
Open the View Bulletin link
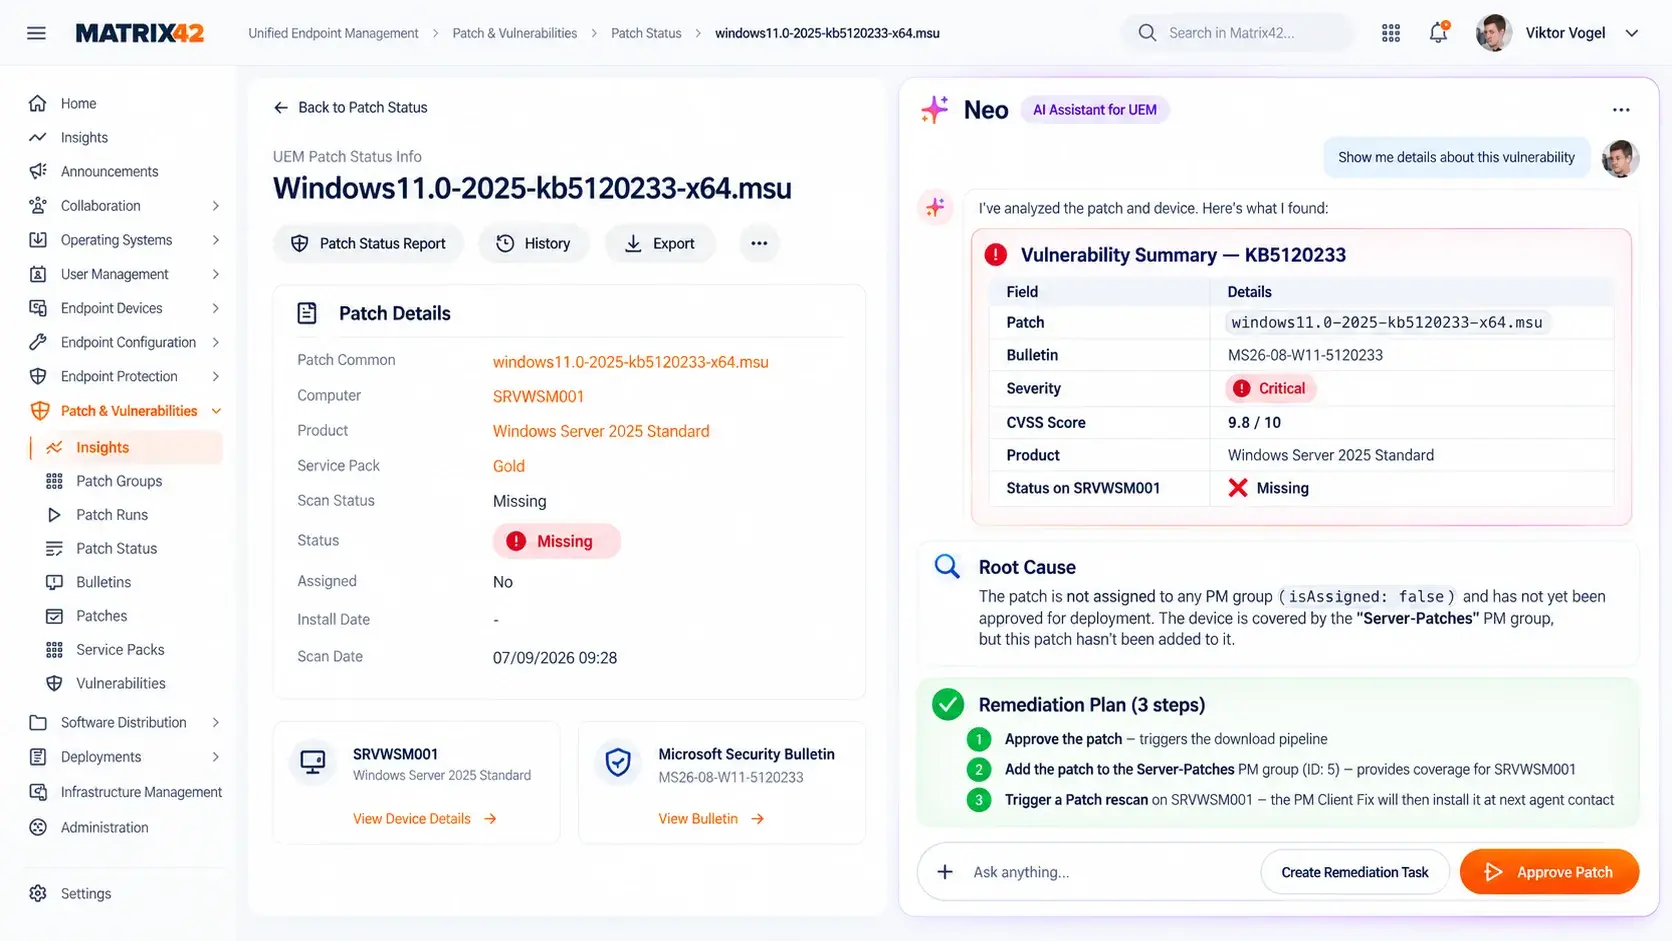(x=711, y=819)
